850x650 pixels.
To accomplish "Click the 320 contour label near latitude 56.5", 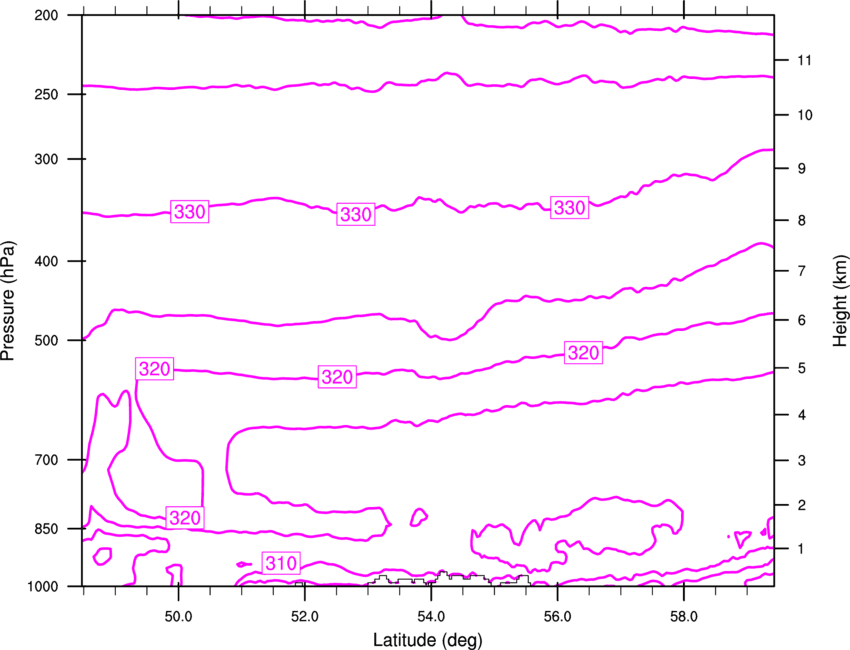I will (583, 352).
